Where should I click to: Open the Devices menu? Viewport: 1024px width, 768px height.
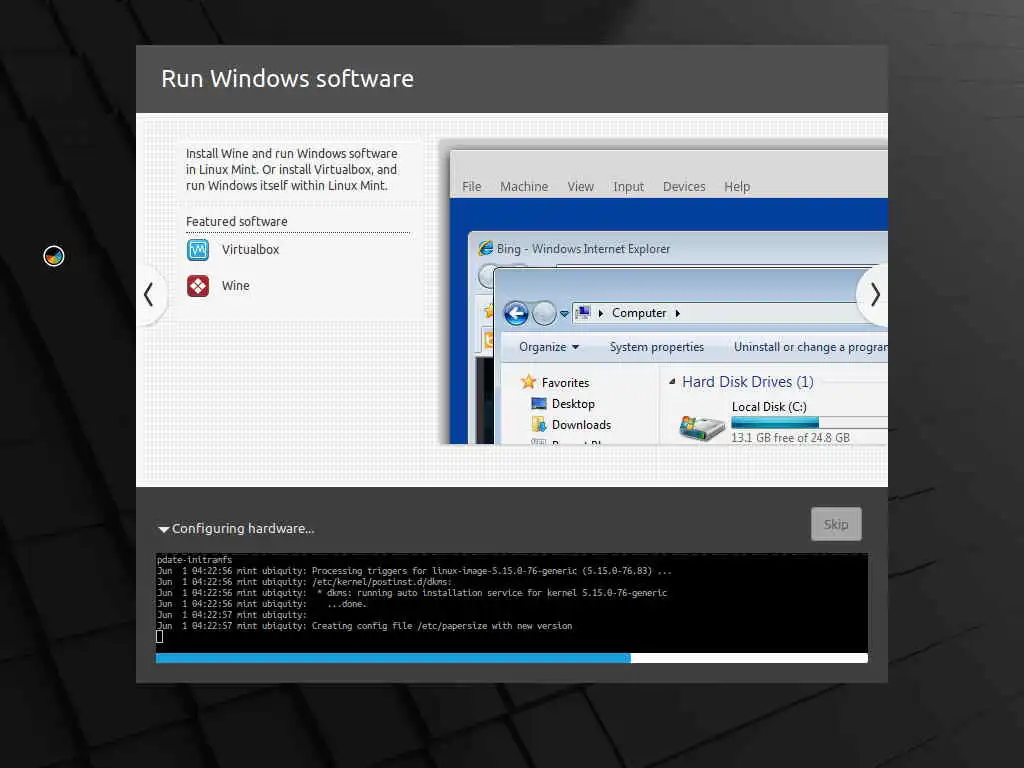tap(684, 187)
